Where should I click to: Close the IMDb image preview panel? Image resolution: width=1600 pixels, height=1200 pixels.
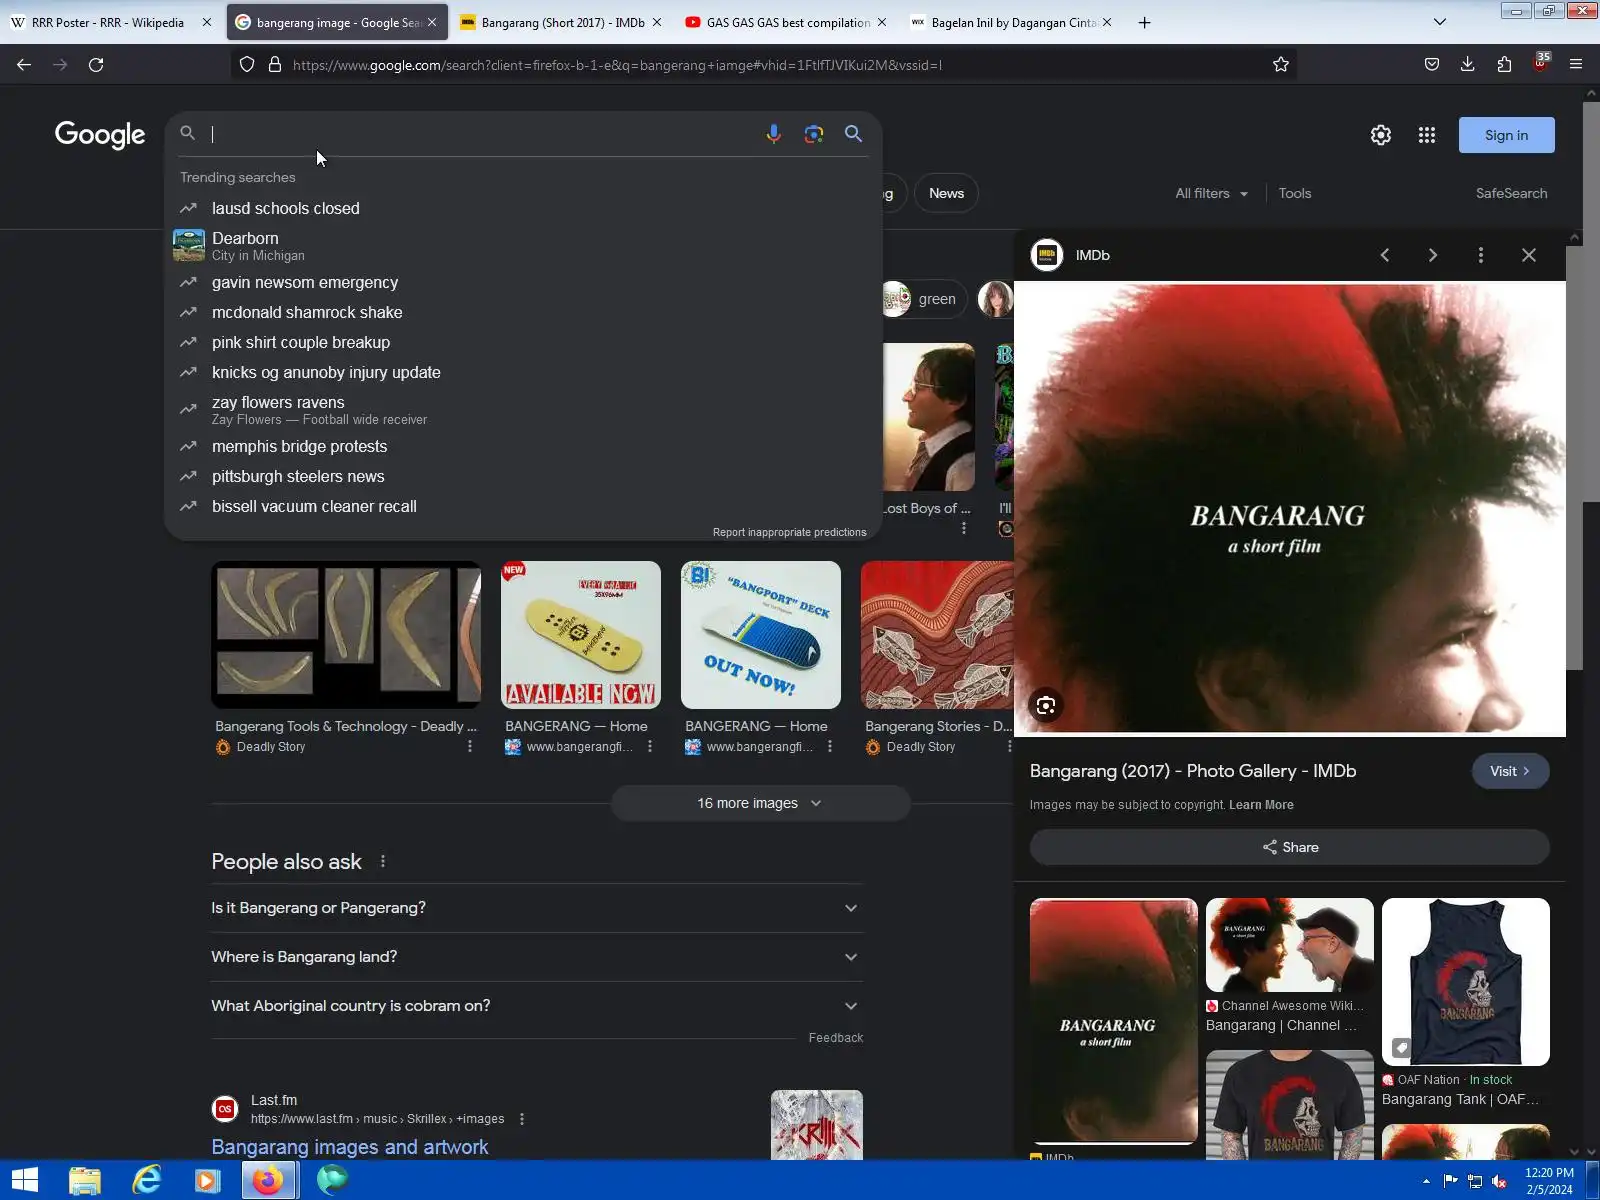[1529, 255]
